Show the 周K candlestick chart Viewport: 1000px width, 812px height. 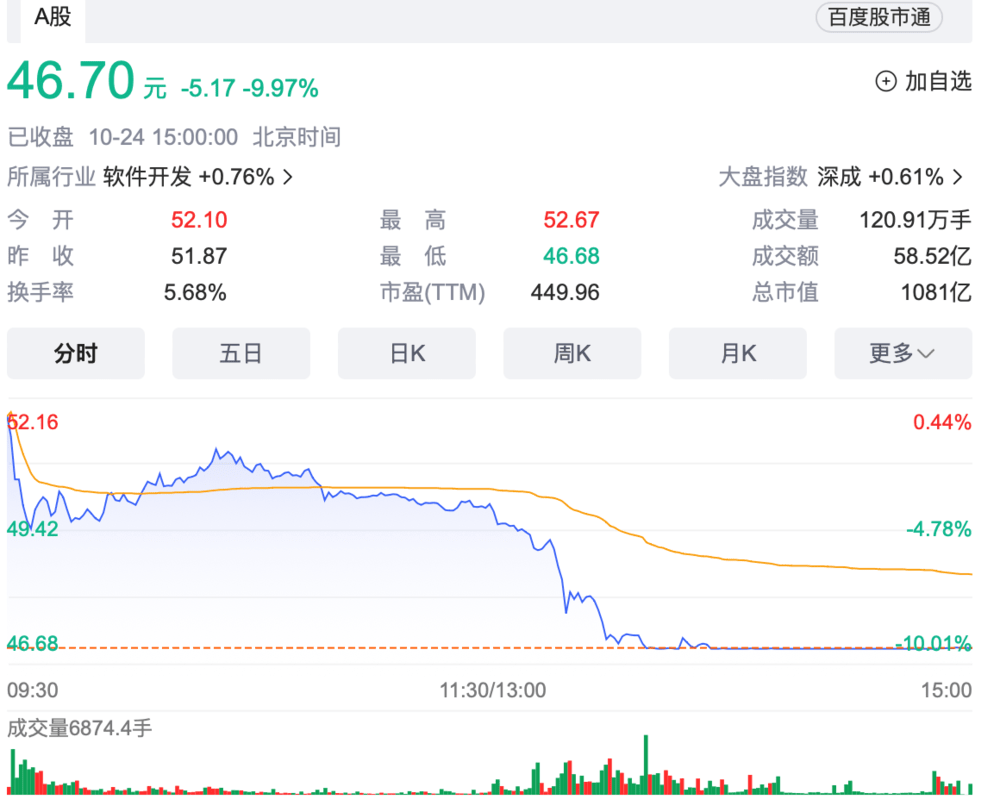pos(572,353)
